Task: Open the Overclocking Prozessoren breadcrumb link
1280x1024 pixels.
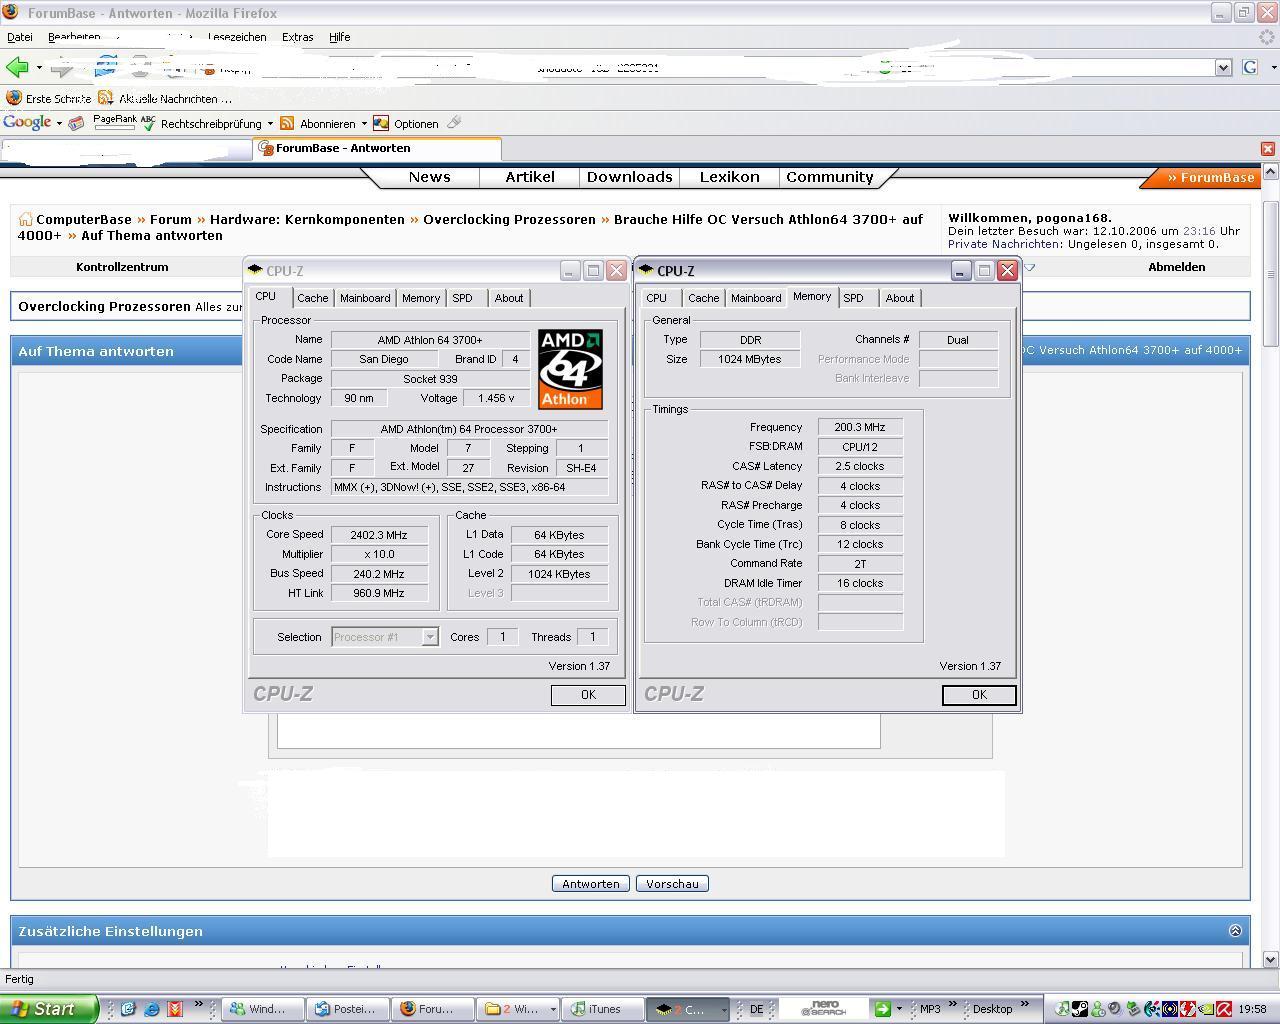Action: [509, 220]
